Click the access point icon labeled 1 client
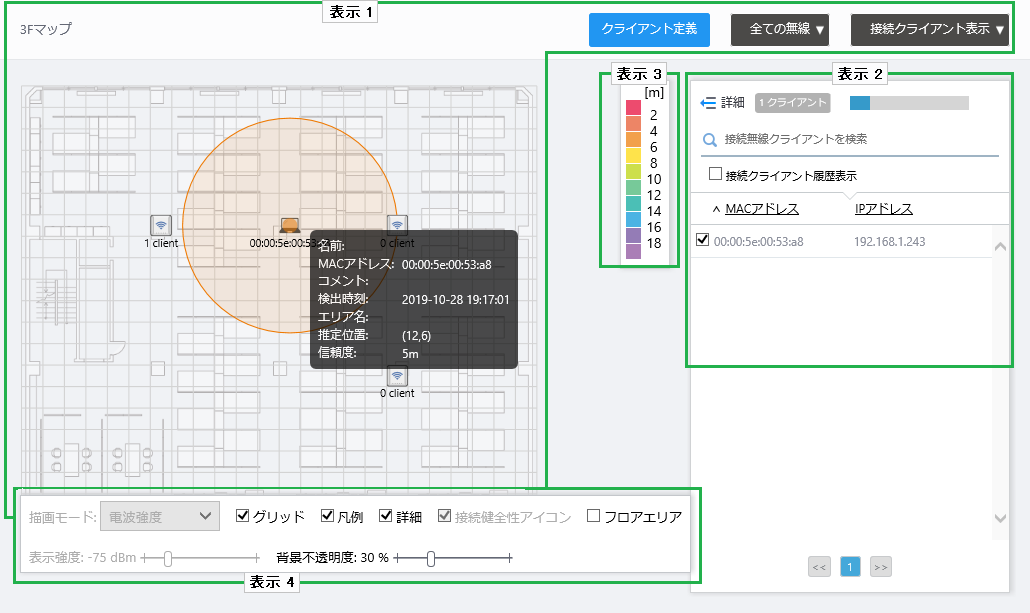The image size is (1030, 613). (161, 225)
